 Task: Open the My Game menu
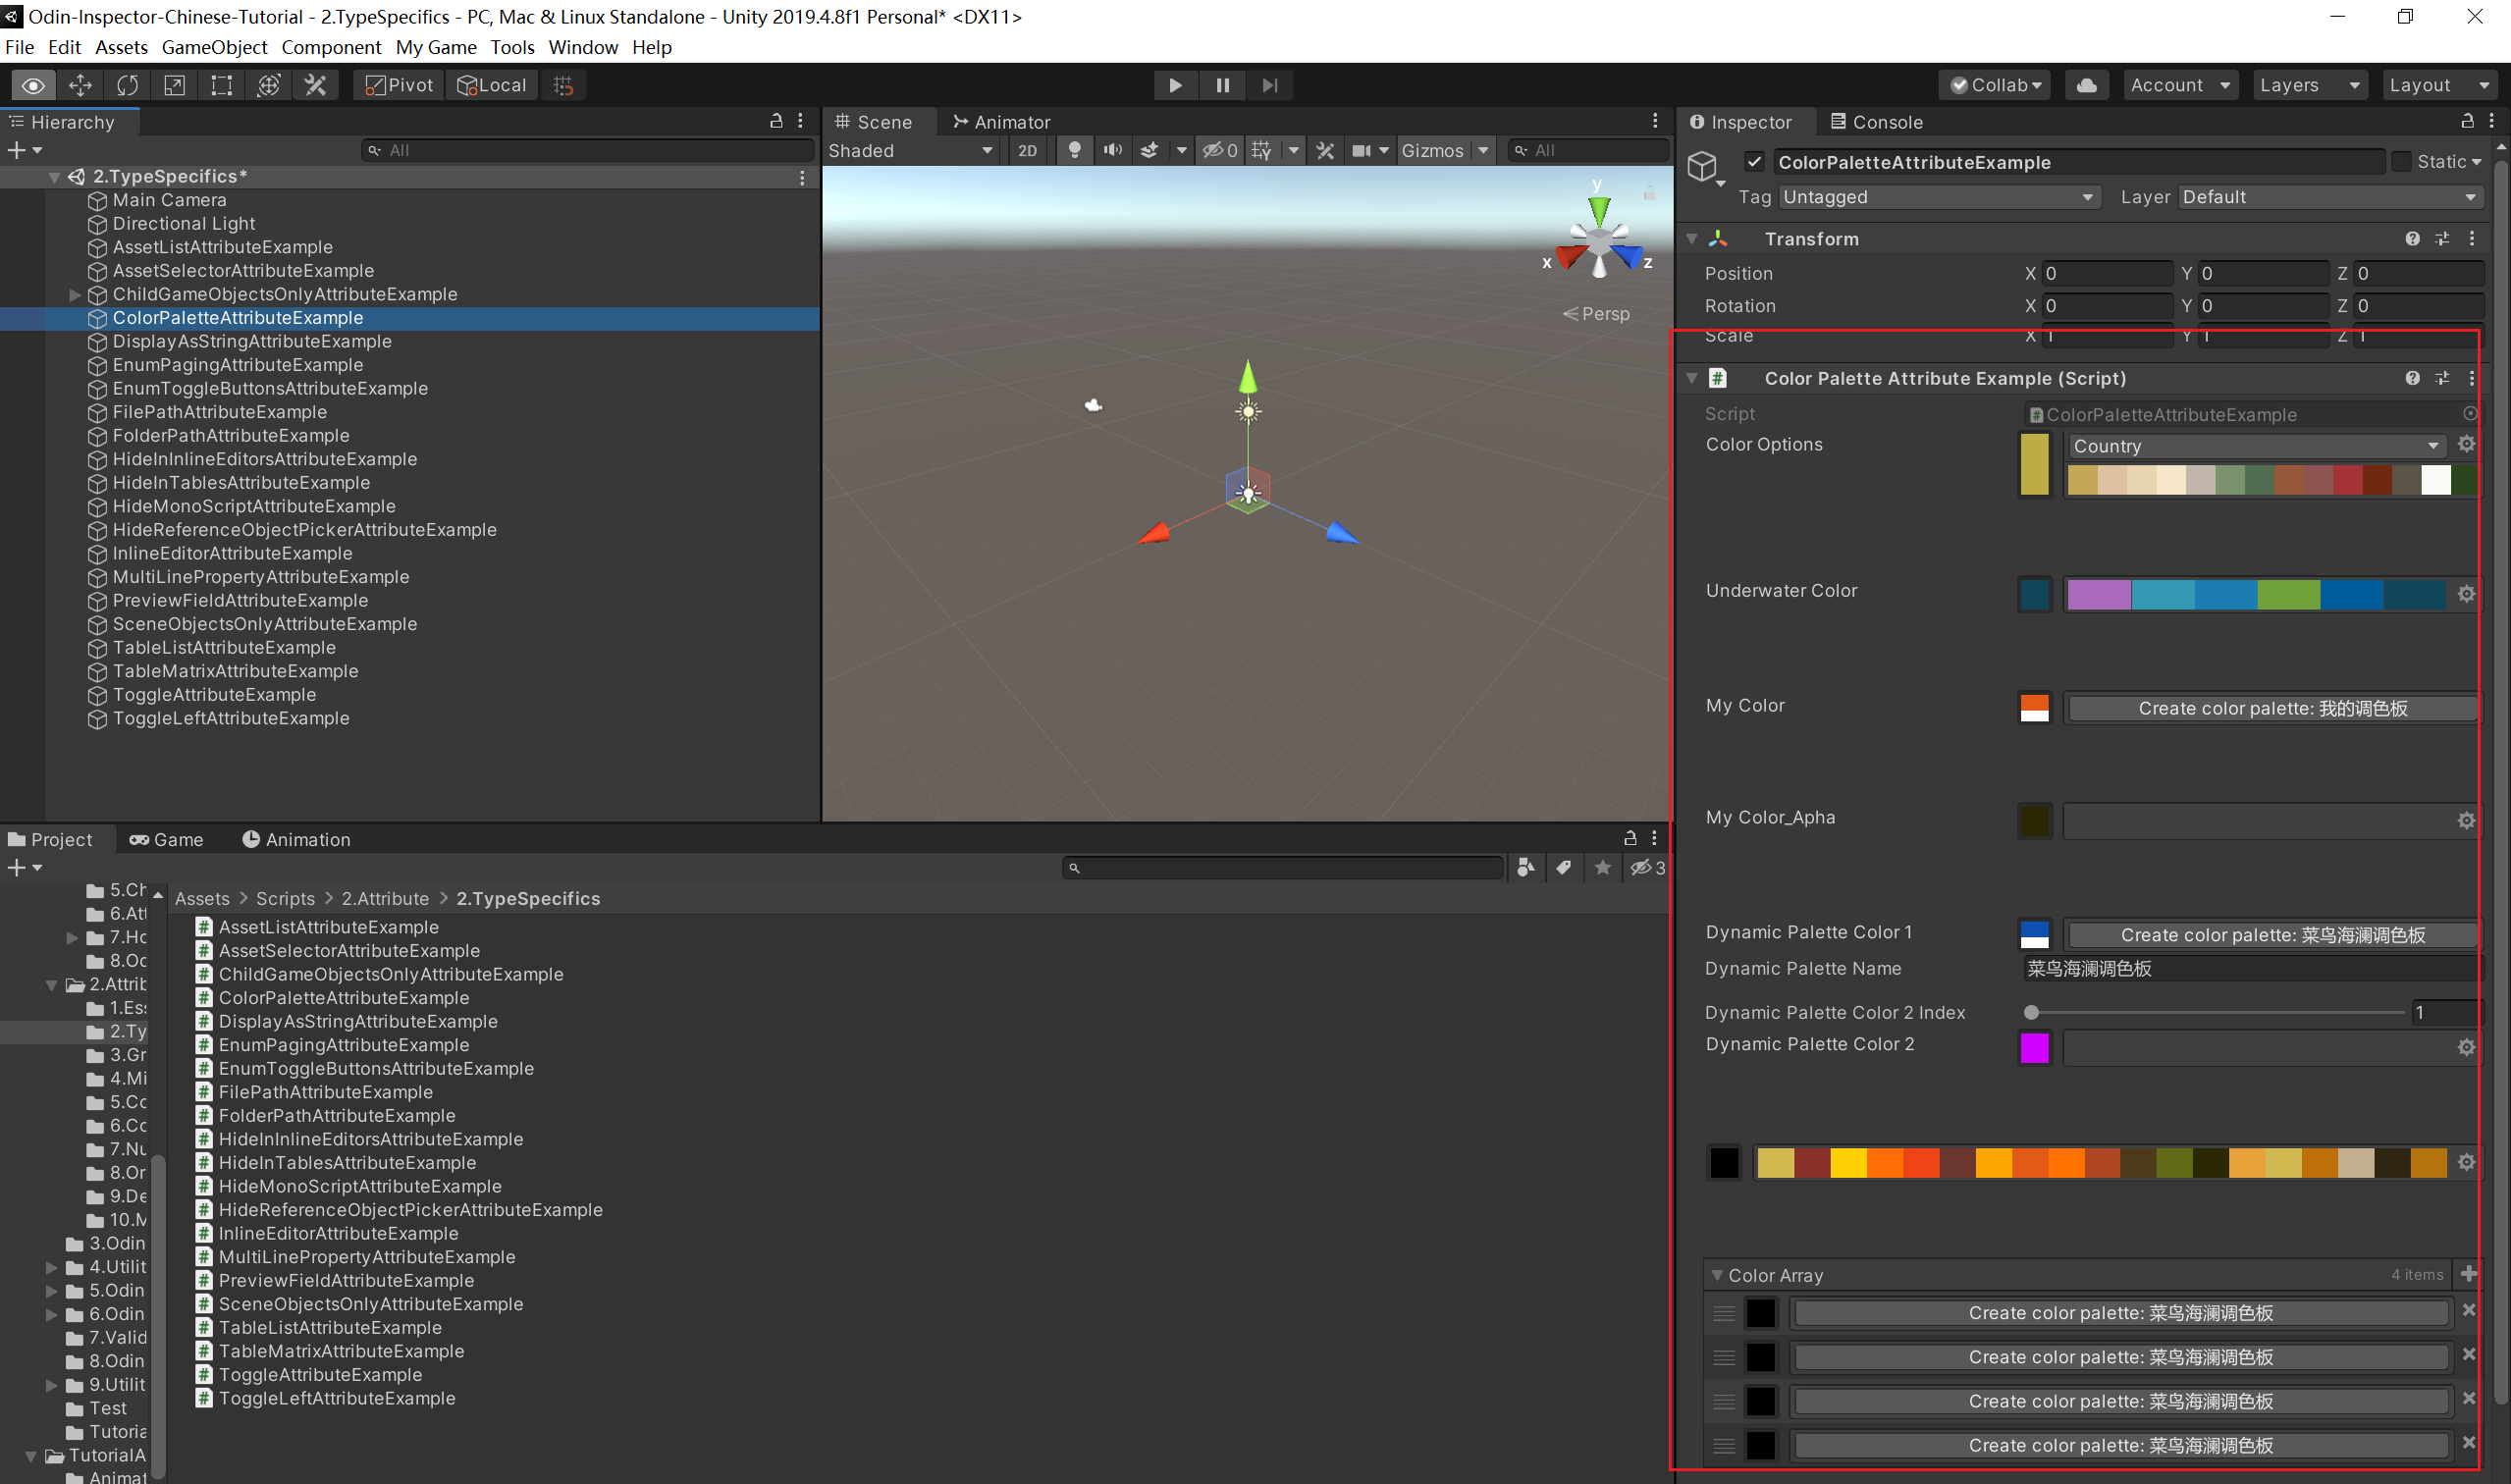[x=436, y=47]
